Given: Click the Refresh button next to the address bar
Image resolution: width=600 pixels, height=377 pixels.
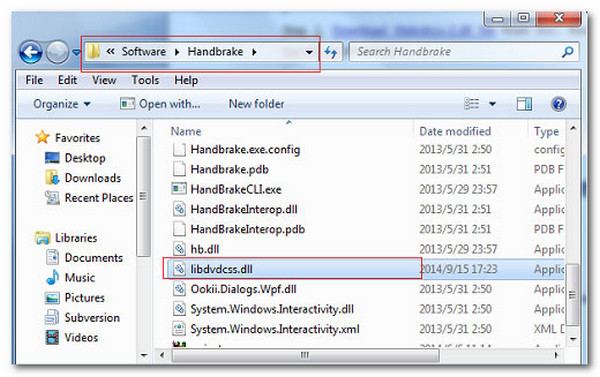Looking at the screenshot, I should click(x=331, y=52).
